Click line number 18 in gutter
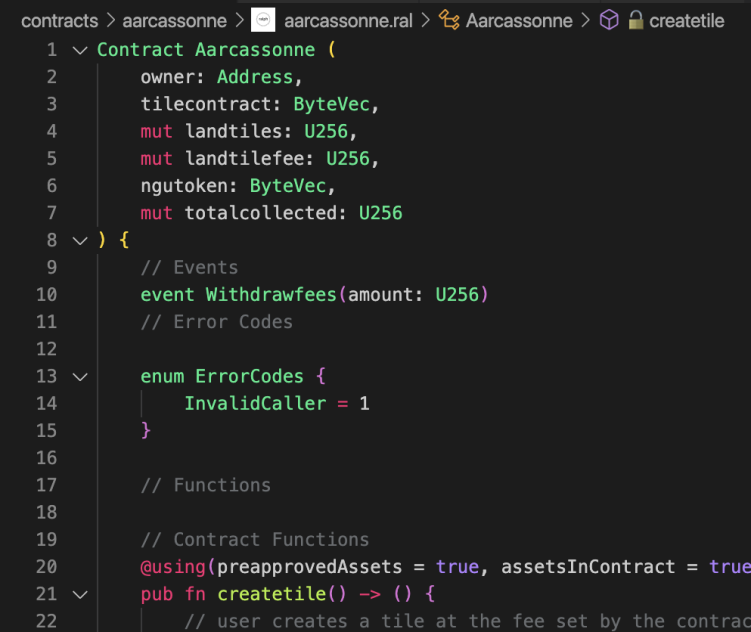 tap(46, 512)
